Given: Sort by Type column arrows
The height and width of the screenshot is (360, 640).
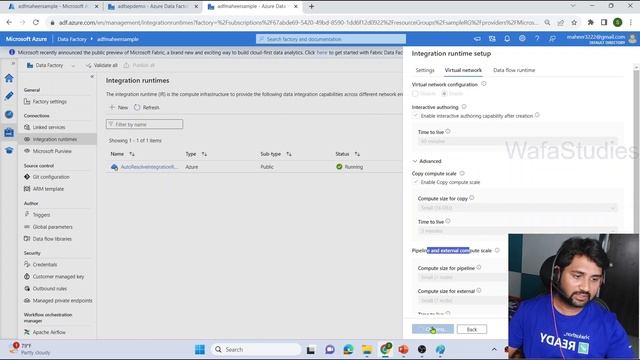Looking at the screenshot, I should pos(204,154).
